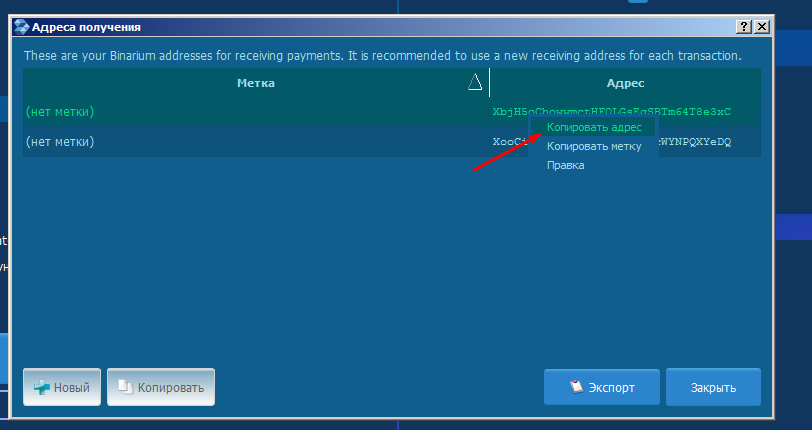Click the plus icon on the Новый button
The width and height of the screenshot is (812, 430).
point(41,387)
